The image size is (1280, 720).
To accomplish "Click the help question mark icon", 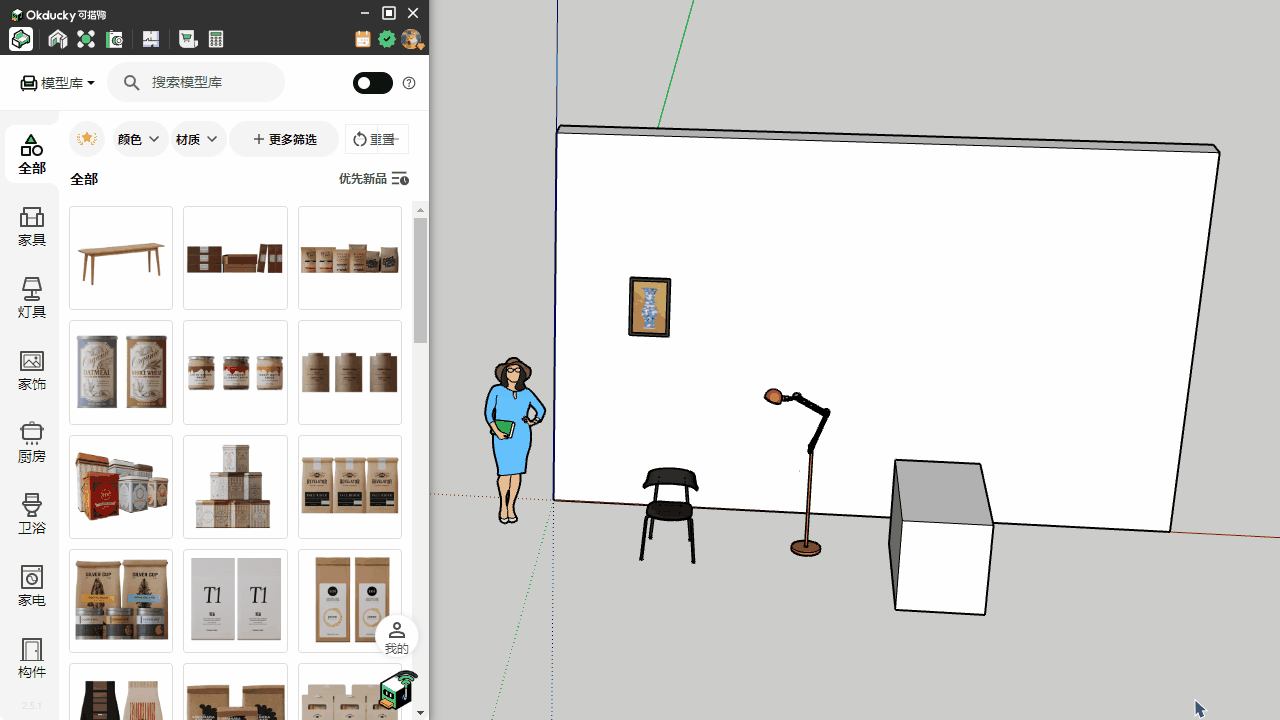I will tap(409, 83).
